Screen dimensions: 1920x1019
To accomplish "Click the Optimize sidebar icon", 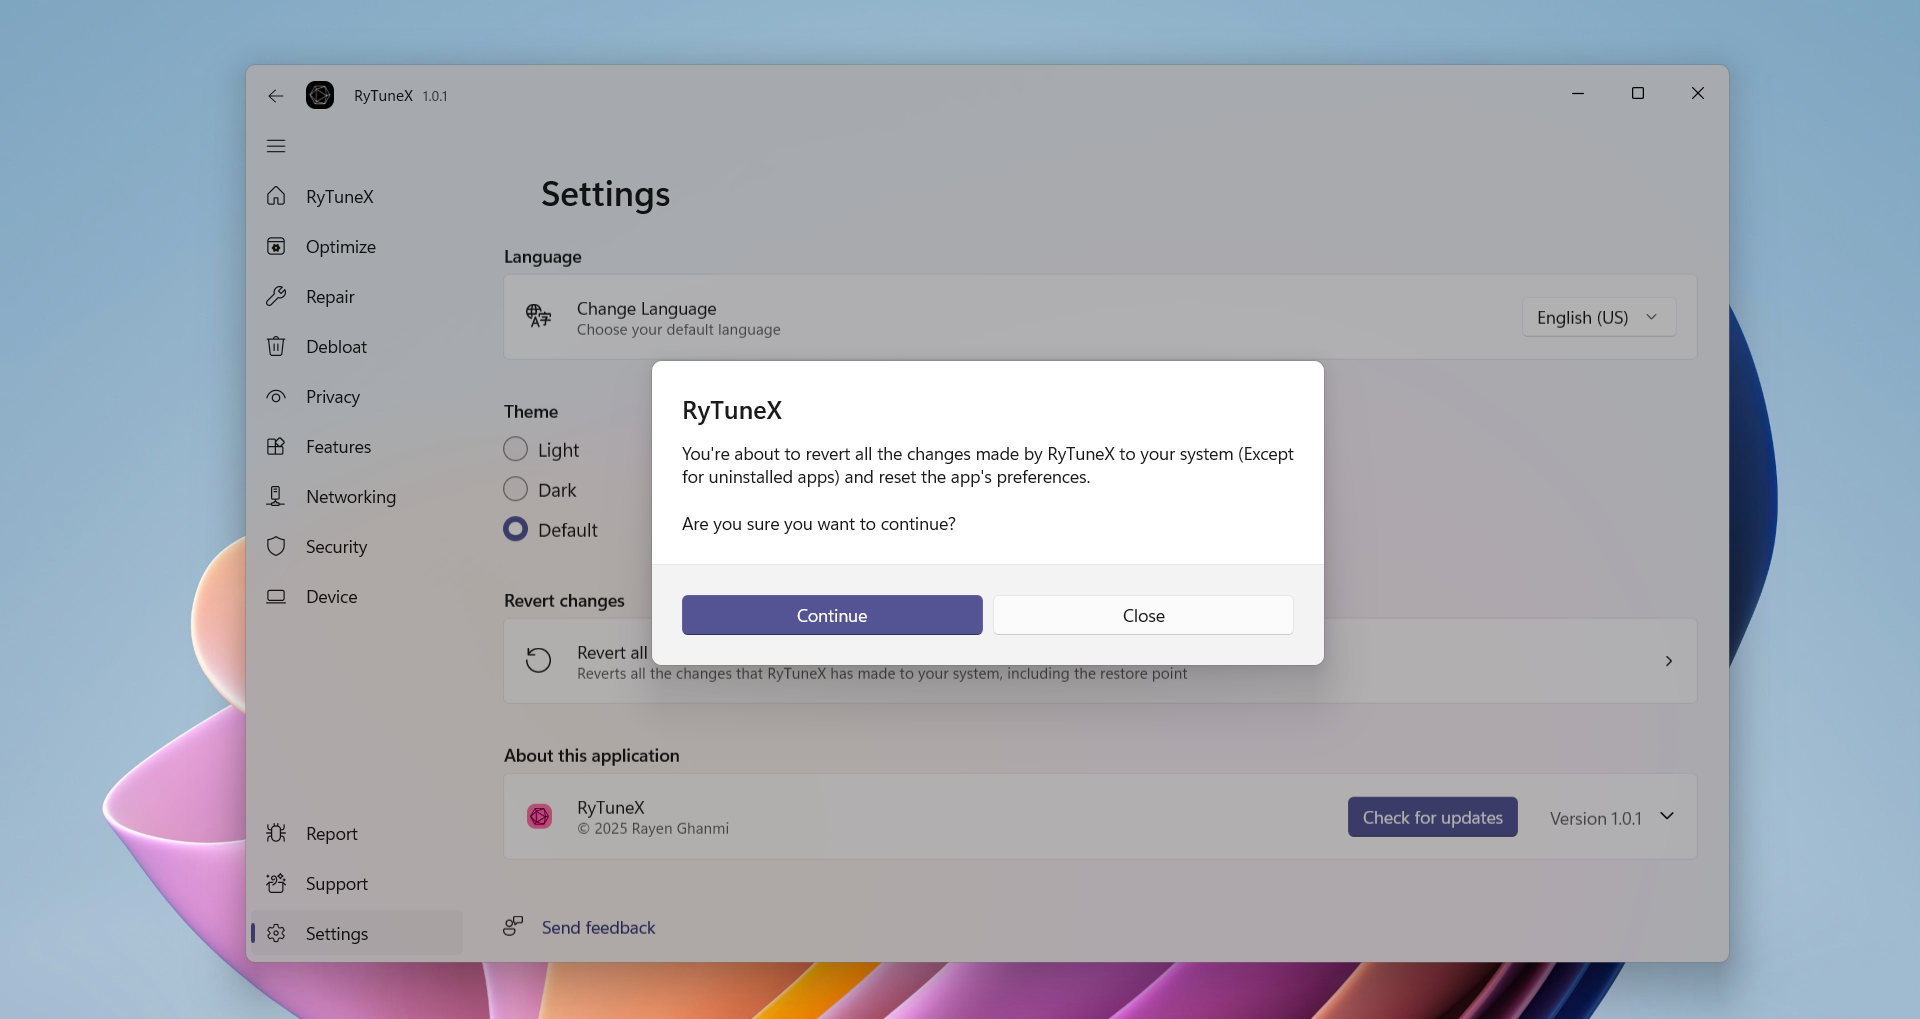I will (276, 246).
